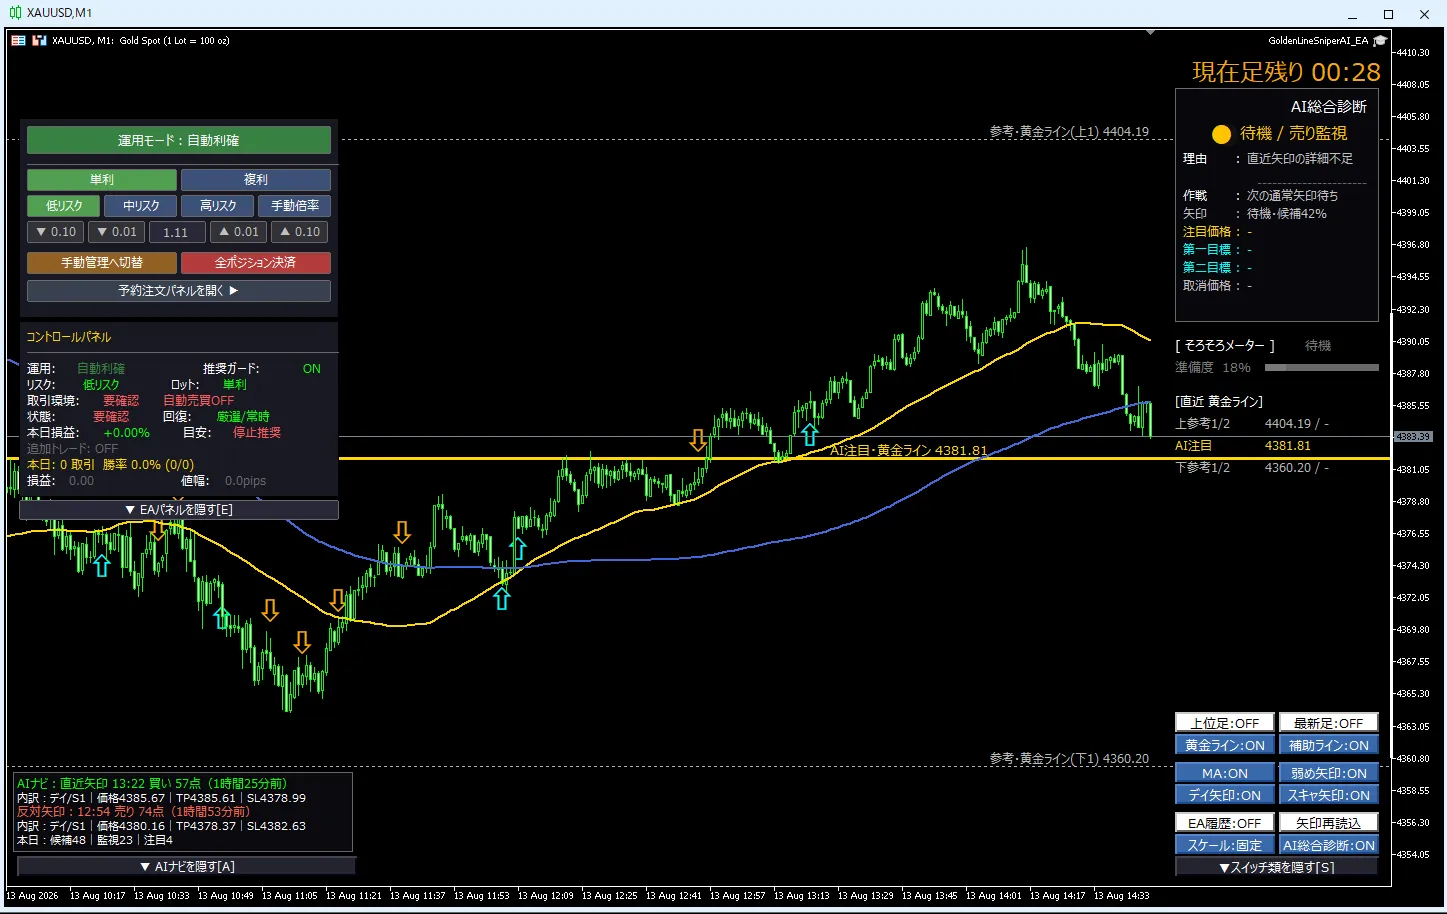This screenshot has height=914, width=1447.
Task: Click the 本日損益 +0.00% value
Action: [x=126, y=433]
